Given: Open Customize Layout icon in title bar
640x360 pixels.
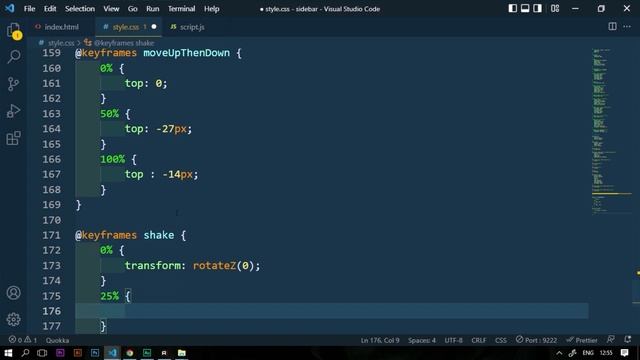Looking at the screenshot, I should 555,9.
